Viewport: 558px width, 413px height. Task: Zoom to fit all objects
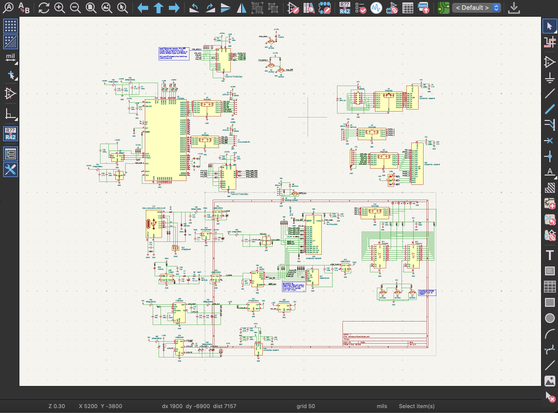pyautogui.click(x=107, y=7)
